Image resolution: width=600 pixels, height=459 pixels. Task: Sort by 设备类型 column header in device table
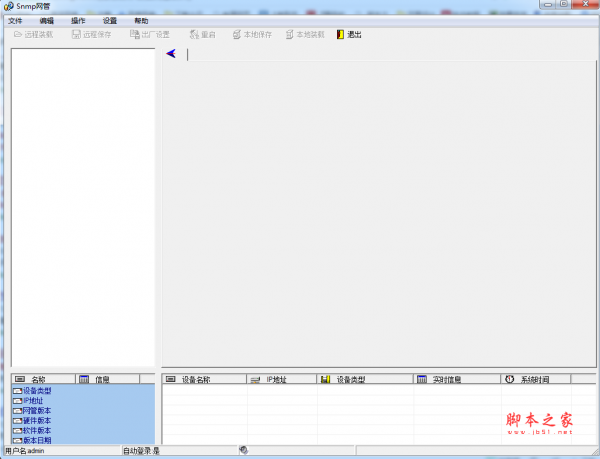(x=365, y=379)
